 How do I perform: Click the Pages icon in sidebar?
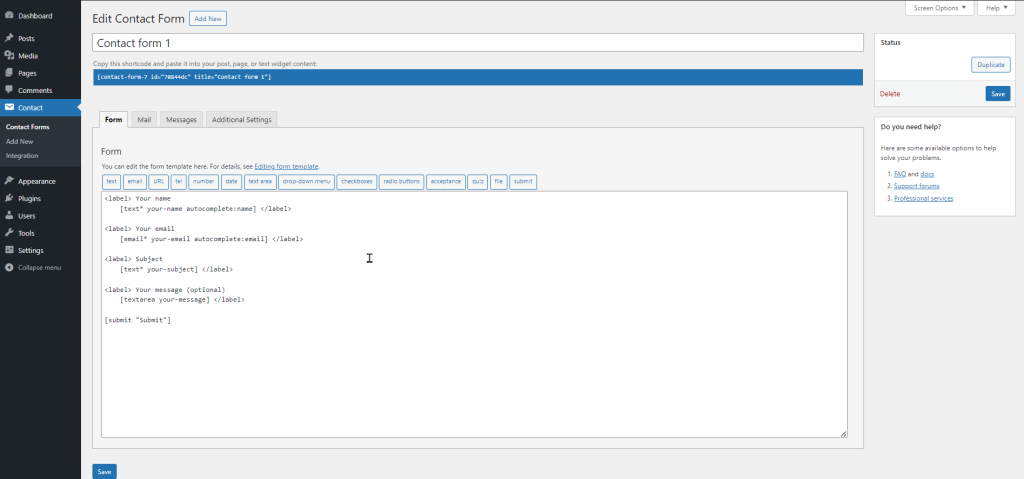(x=9, y=73)
